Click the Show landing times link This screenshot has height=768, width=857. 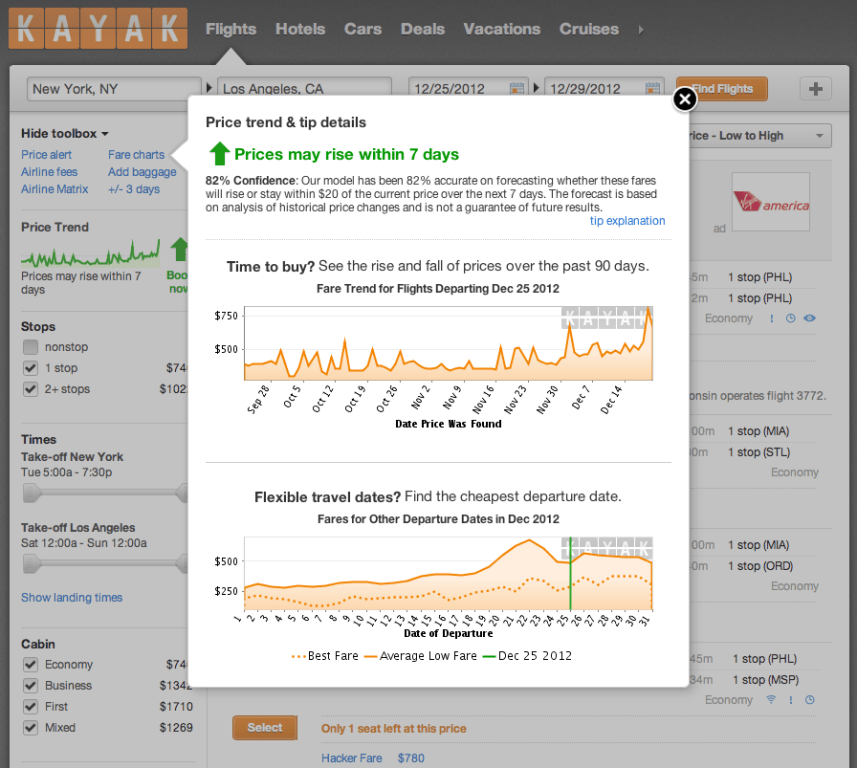pos(72,598)
